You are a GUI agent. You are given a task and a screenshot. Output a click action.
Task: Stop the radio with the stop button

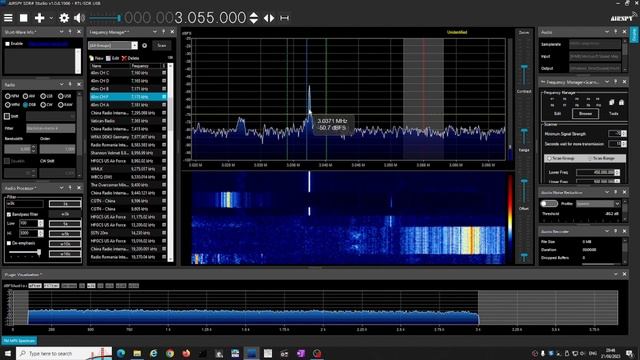(x=24, y=18)
